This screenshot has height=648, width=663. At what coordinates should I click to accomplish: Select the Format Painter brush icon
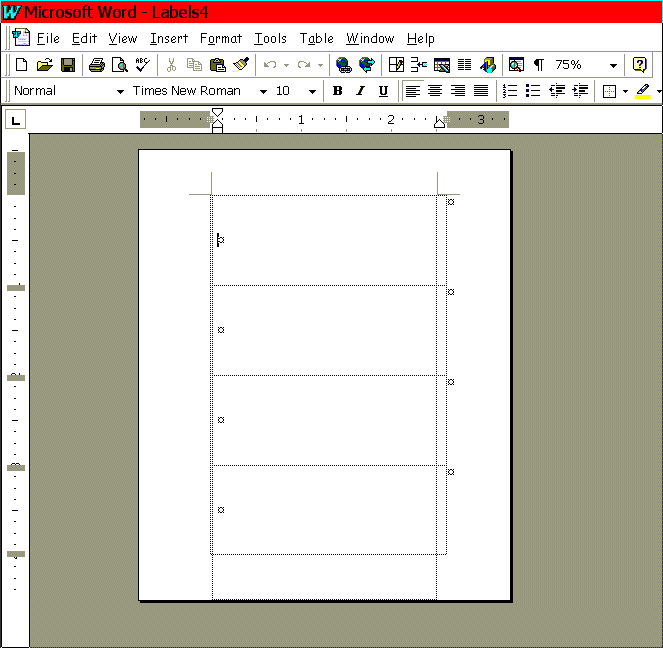tap(241, 65)
